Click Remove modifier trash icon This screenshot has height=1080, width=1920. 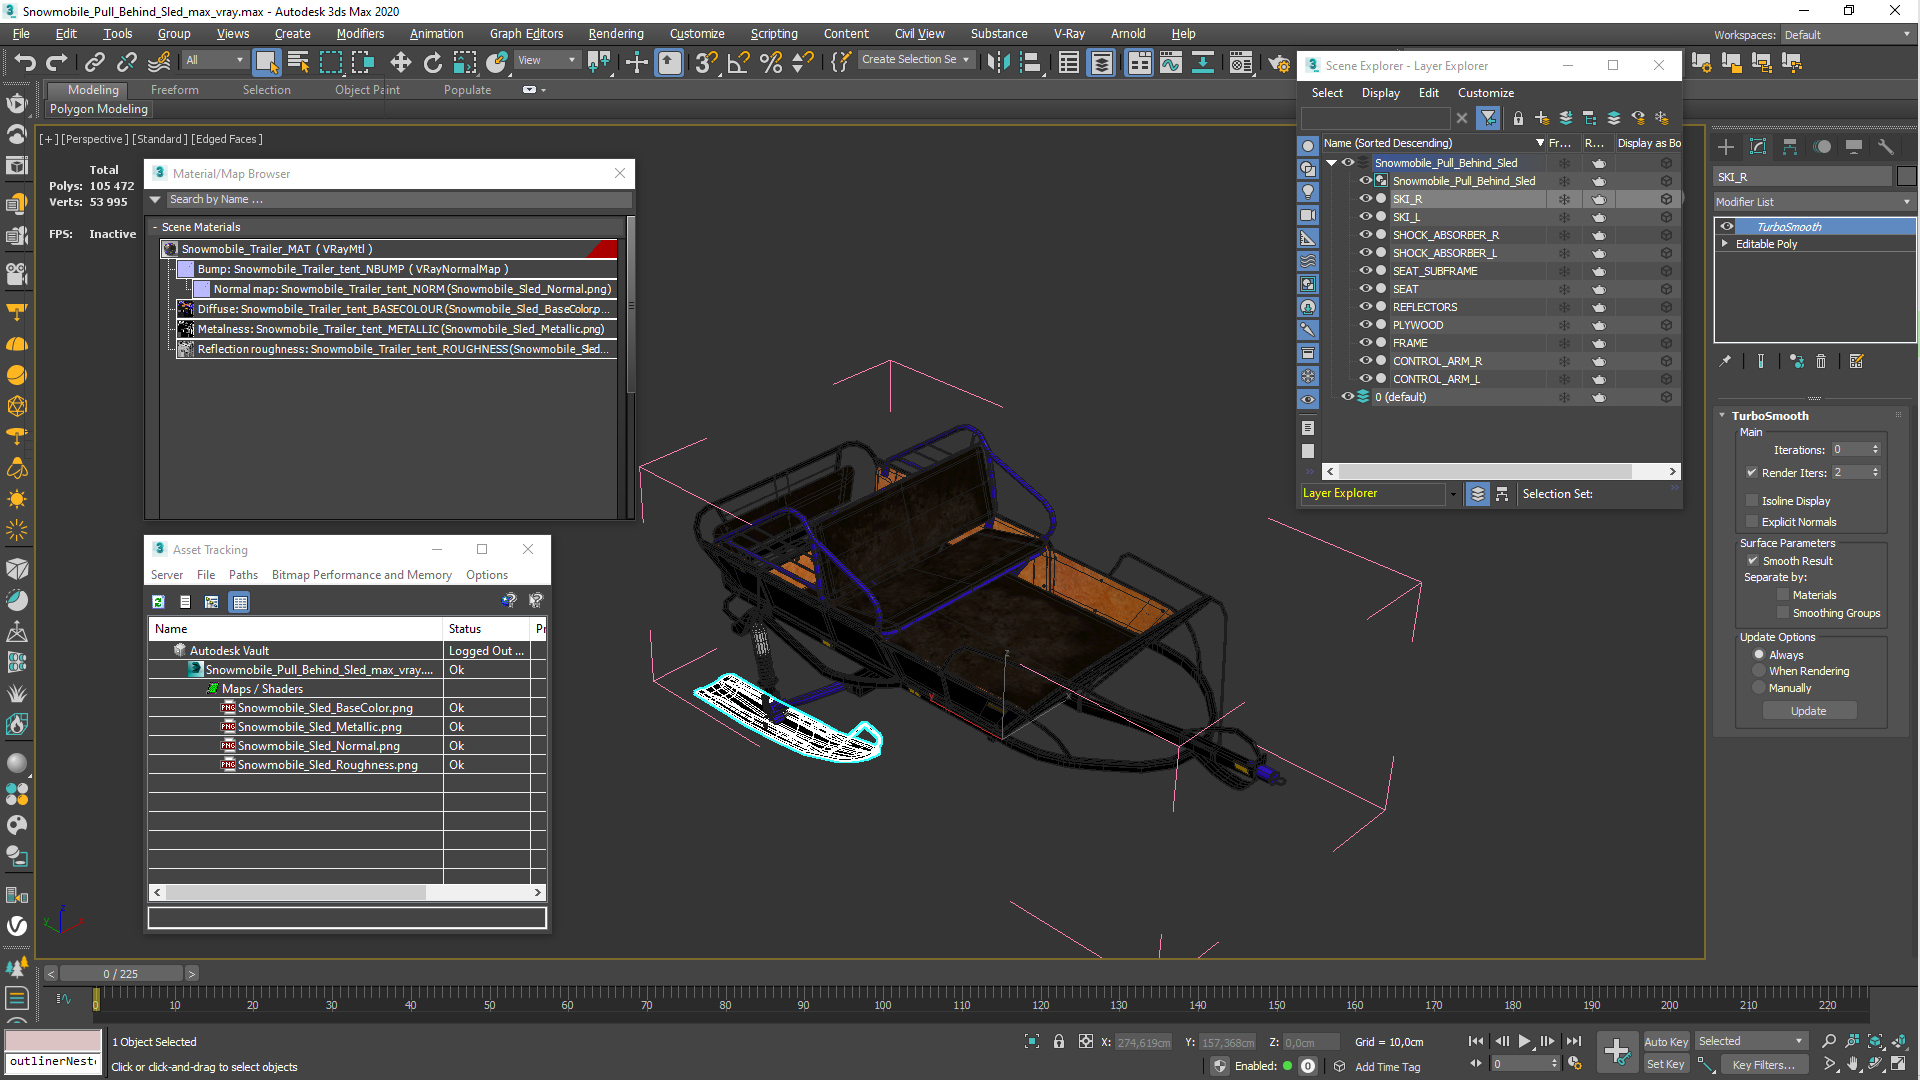tap(1821, 362)
